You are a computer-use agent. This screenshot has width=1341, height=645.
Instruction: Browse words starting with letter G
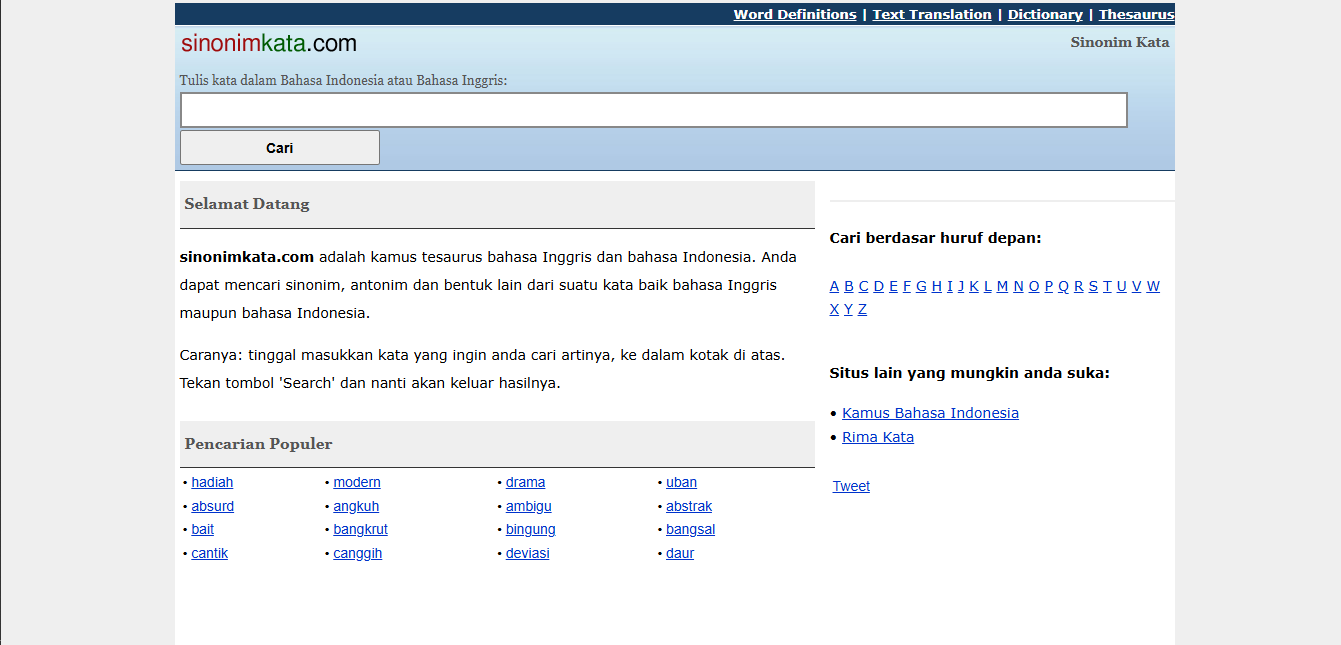921,286
